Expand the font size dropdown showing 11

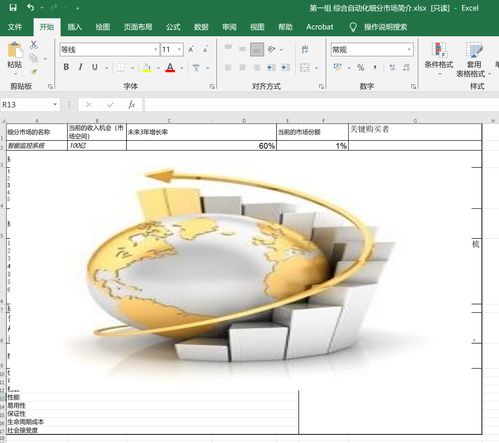[179, 50]
